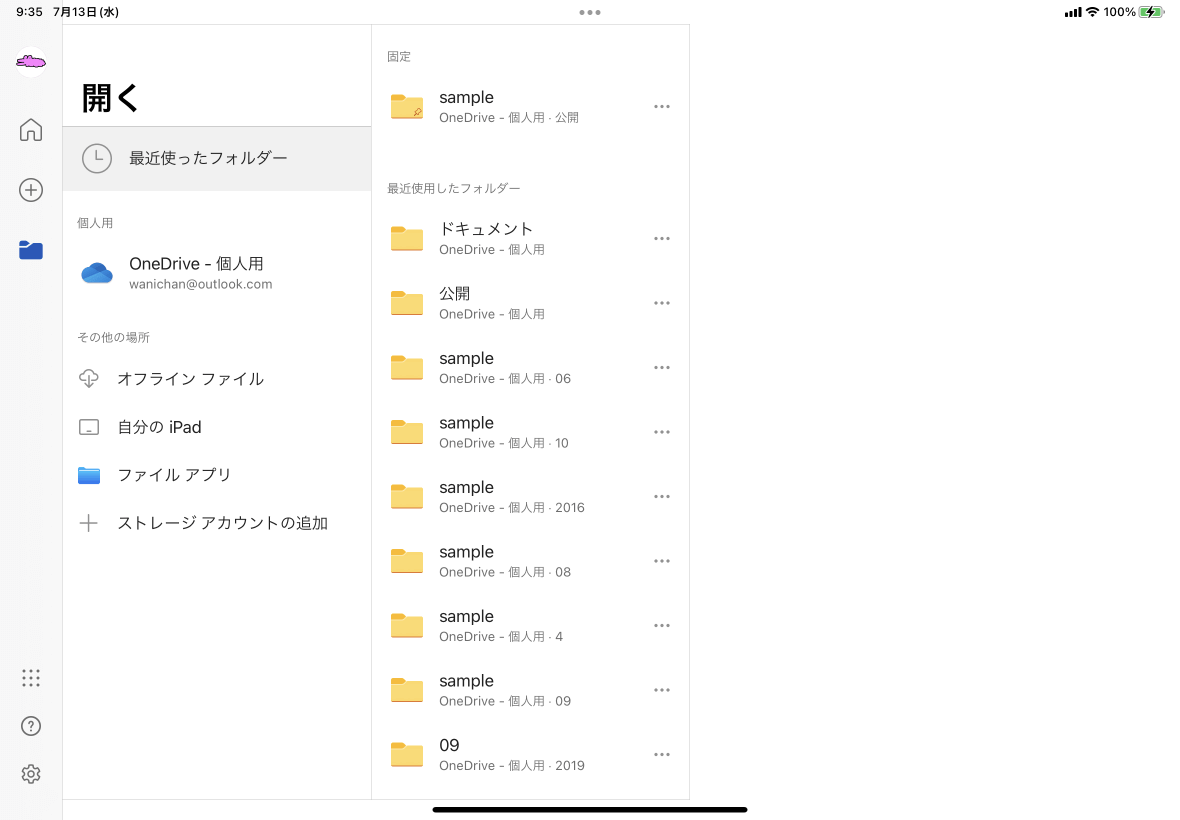Image resolution: width=1180 pixels, height=820 pixels.
Task: Tap the Create new (plus) icon
Action: click(x=31, y=190)
